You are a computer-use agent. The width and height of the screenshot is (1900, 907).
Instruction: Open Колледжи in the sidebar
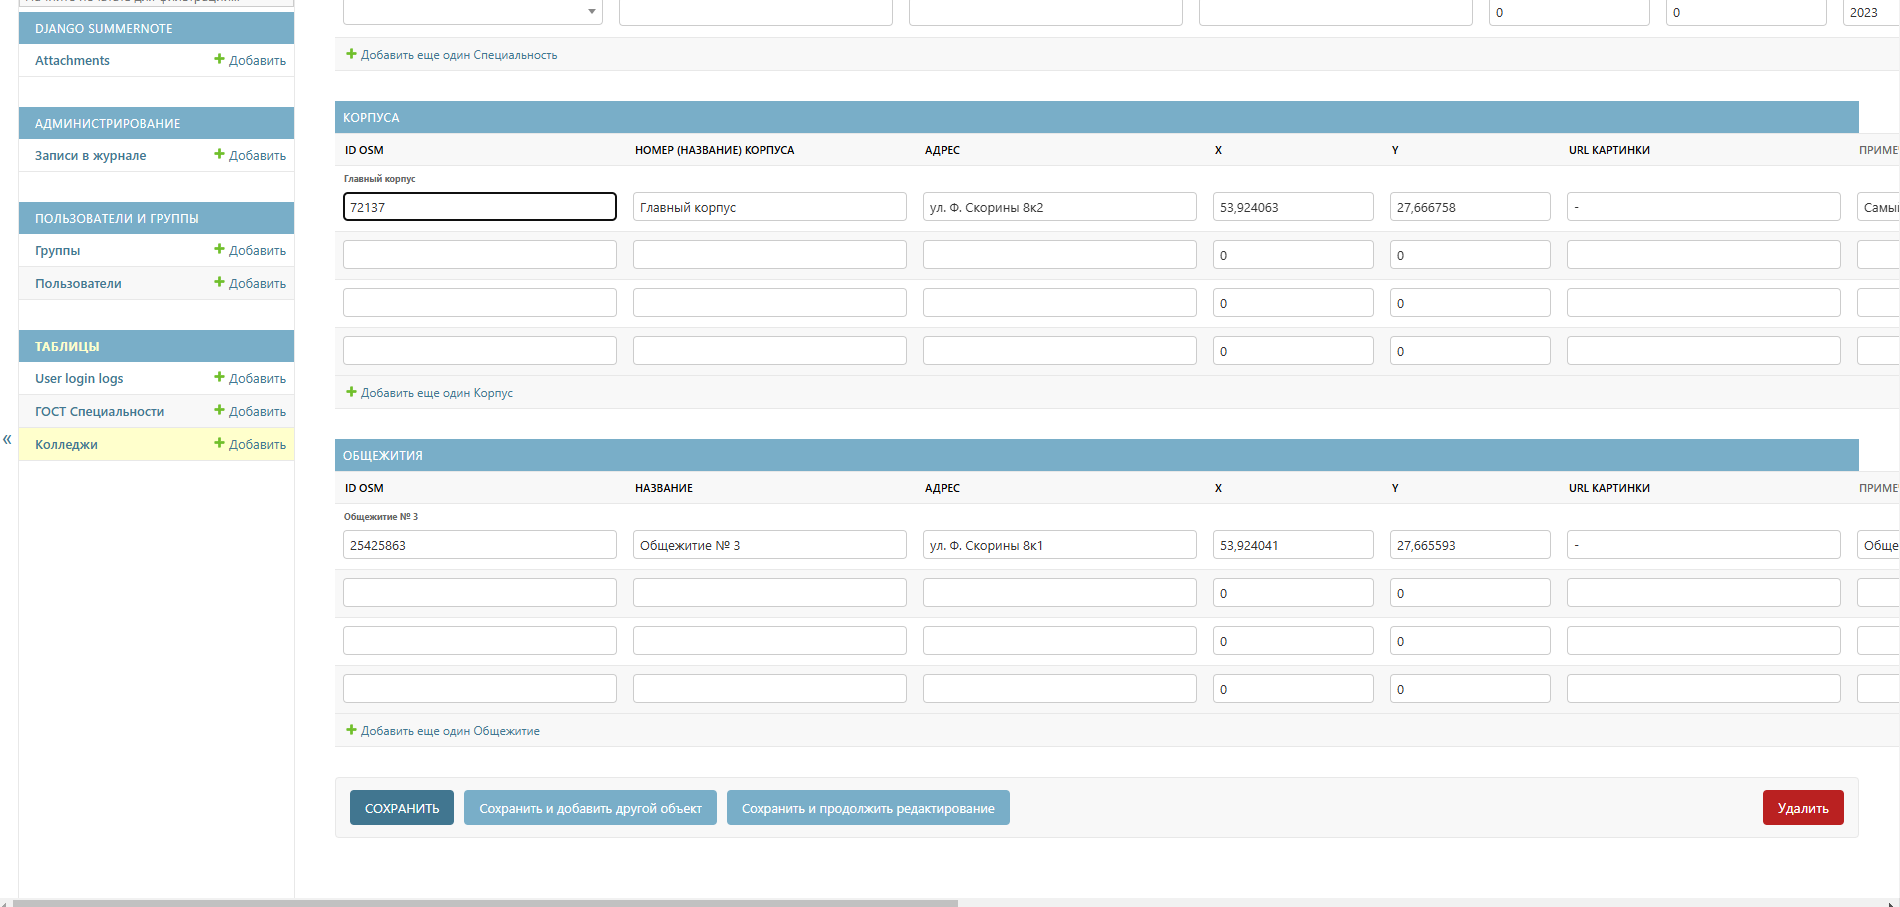pyautogui.click(x=66, y=445)
